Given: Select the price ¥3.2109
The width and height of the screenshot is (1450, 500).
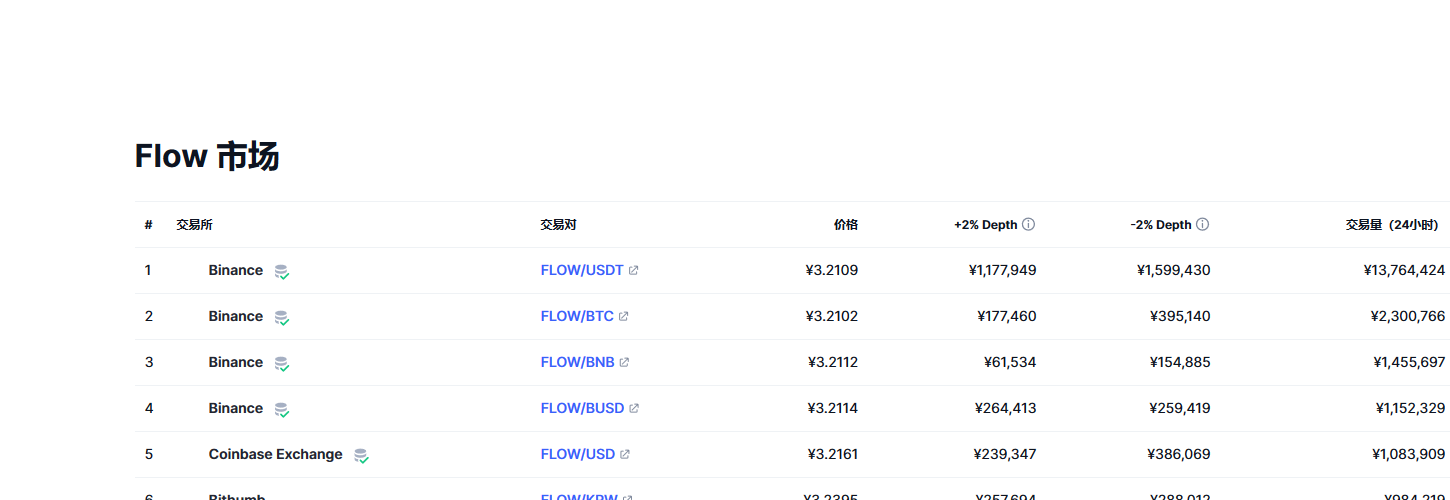Looking at the screenshot, I should point(832,270).
